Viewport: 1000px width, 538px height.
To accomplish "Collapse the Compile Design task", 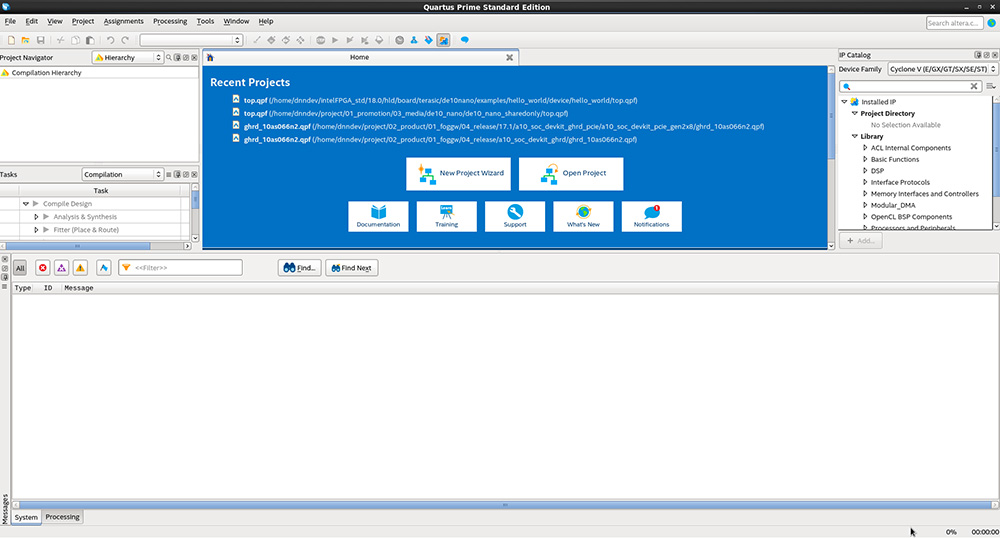I will click(x=26, y=204).
